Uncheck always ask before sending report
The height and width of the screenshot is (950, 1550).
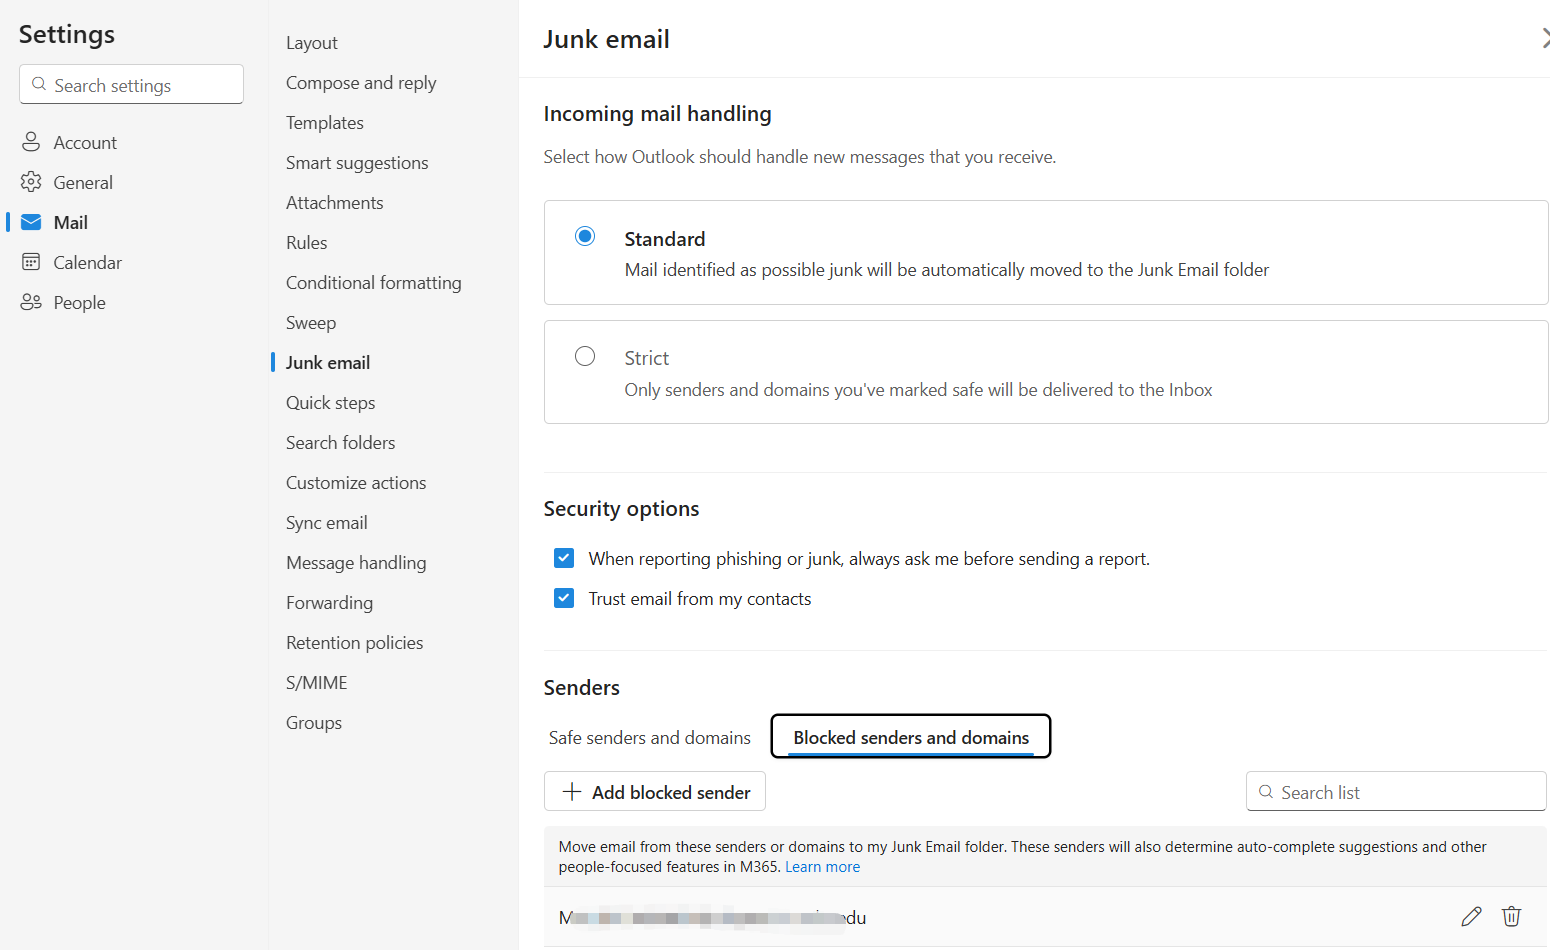point(564,558)
